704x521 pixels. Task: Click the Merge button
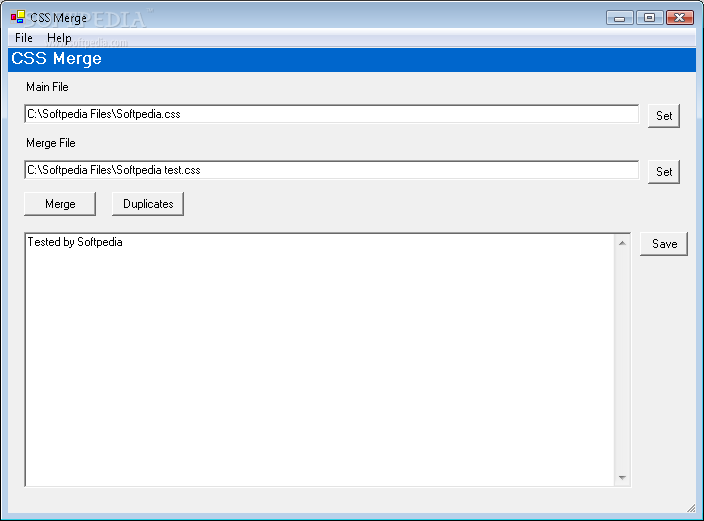60,204
